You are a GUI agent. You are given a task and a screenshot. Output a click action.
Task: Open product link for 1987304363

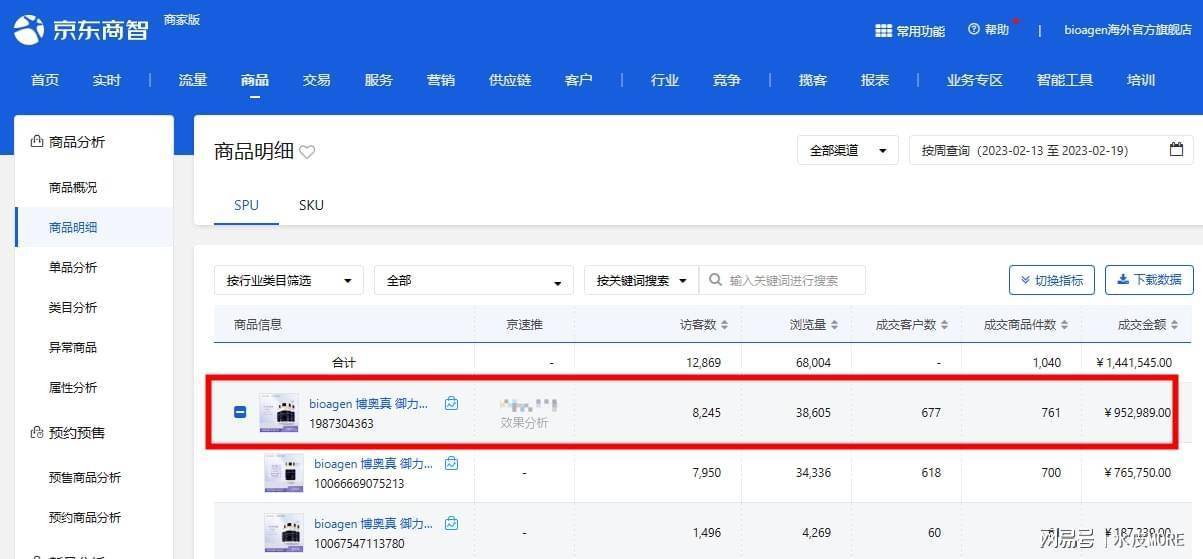pyautogui.click(x=369, y=403)
